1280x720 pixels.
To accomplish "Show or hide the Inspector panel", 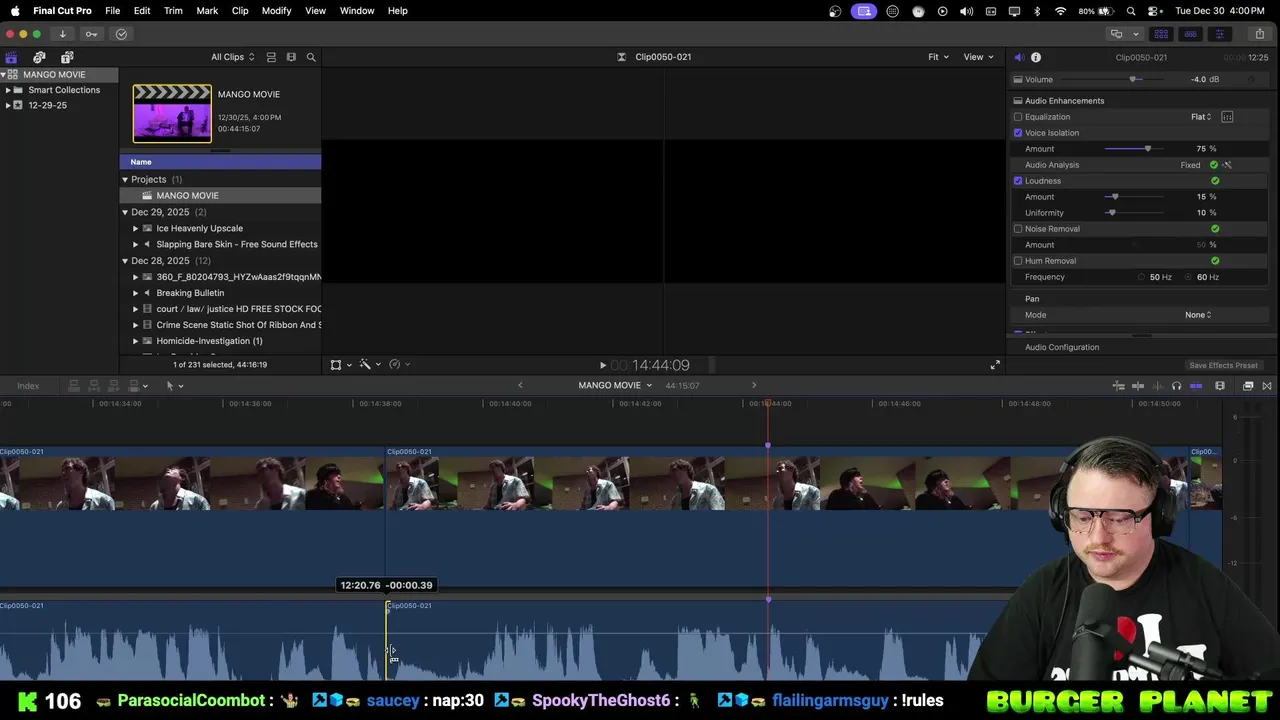I will pos(1219,34).
